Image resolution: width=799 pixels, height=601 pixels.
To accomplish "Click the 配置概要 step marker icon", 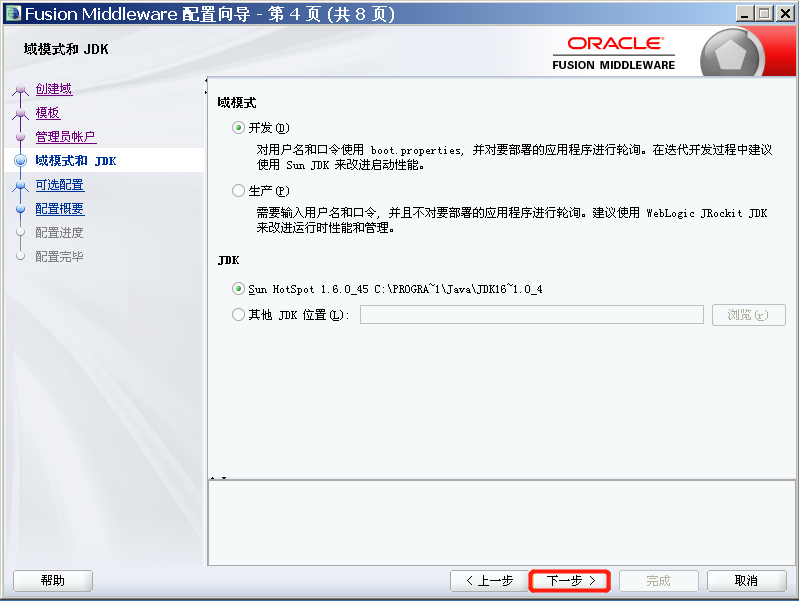I will [20, 208].
